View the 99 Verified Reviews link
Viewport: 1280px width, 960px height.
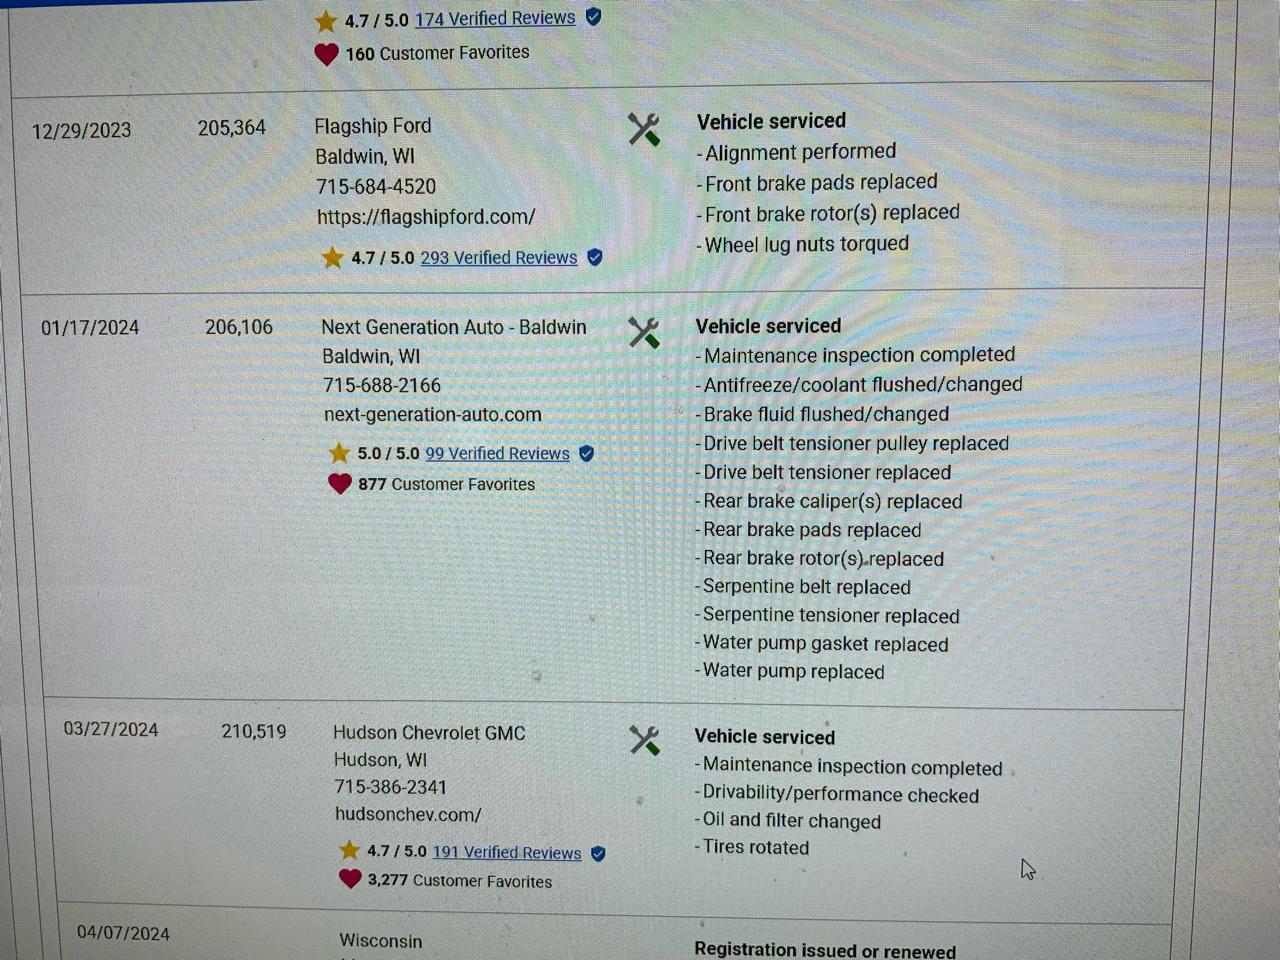[497, 453]
